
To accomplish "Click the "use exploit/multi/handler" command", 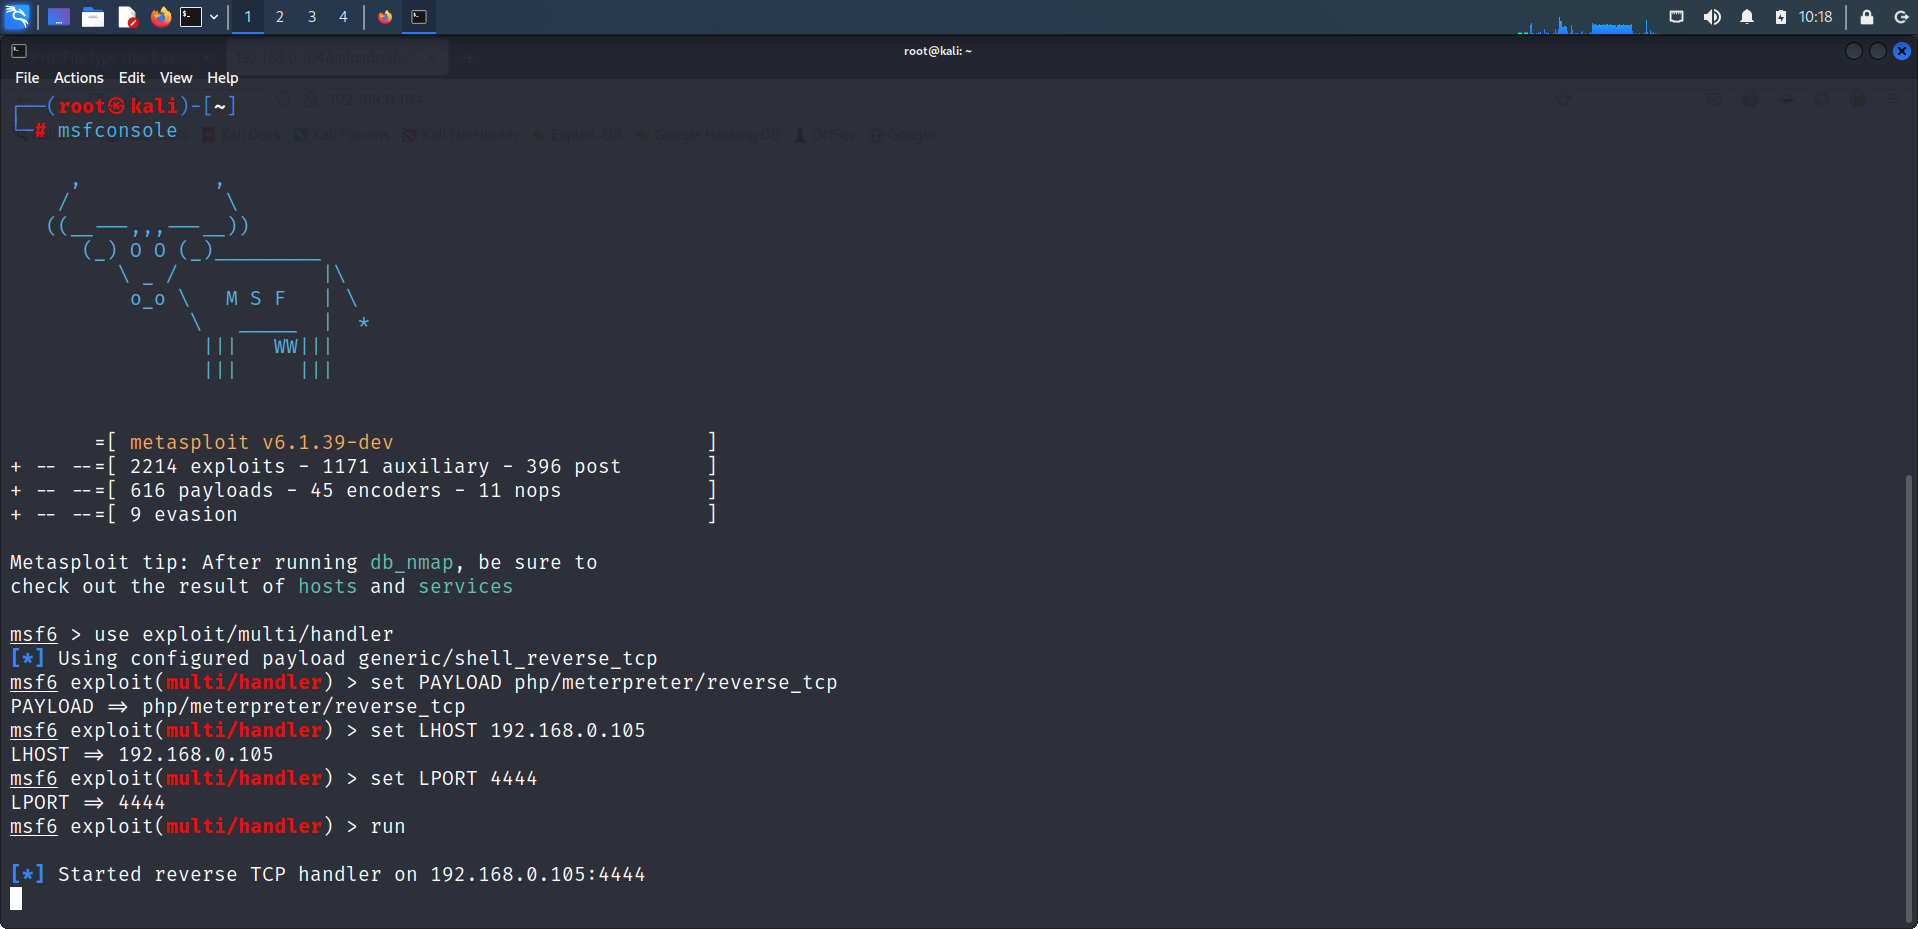I will coord(244,634).
